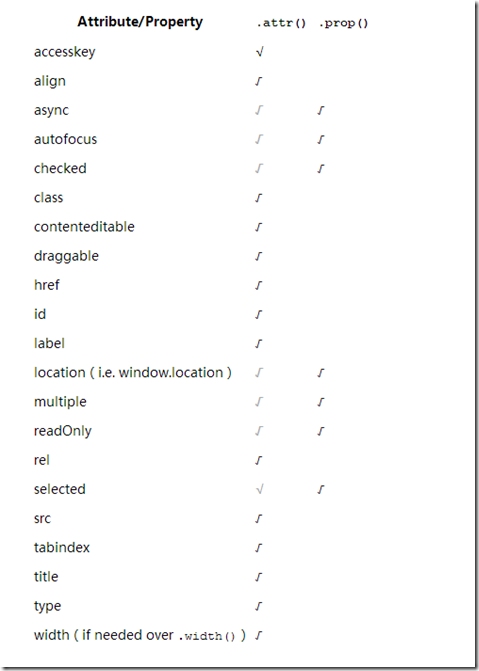This screenshot has width=479, height=671.
Task: Click the .prop() checkmark for location row
Action: 321,373
